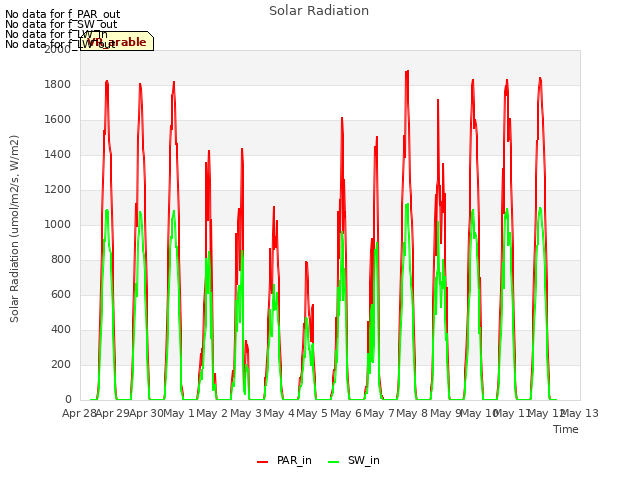Click the 0 y-axis tick label
The image size is (640, 480).
(x=68, y=399)
